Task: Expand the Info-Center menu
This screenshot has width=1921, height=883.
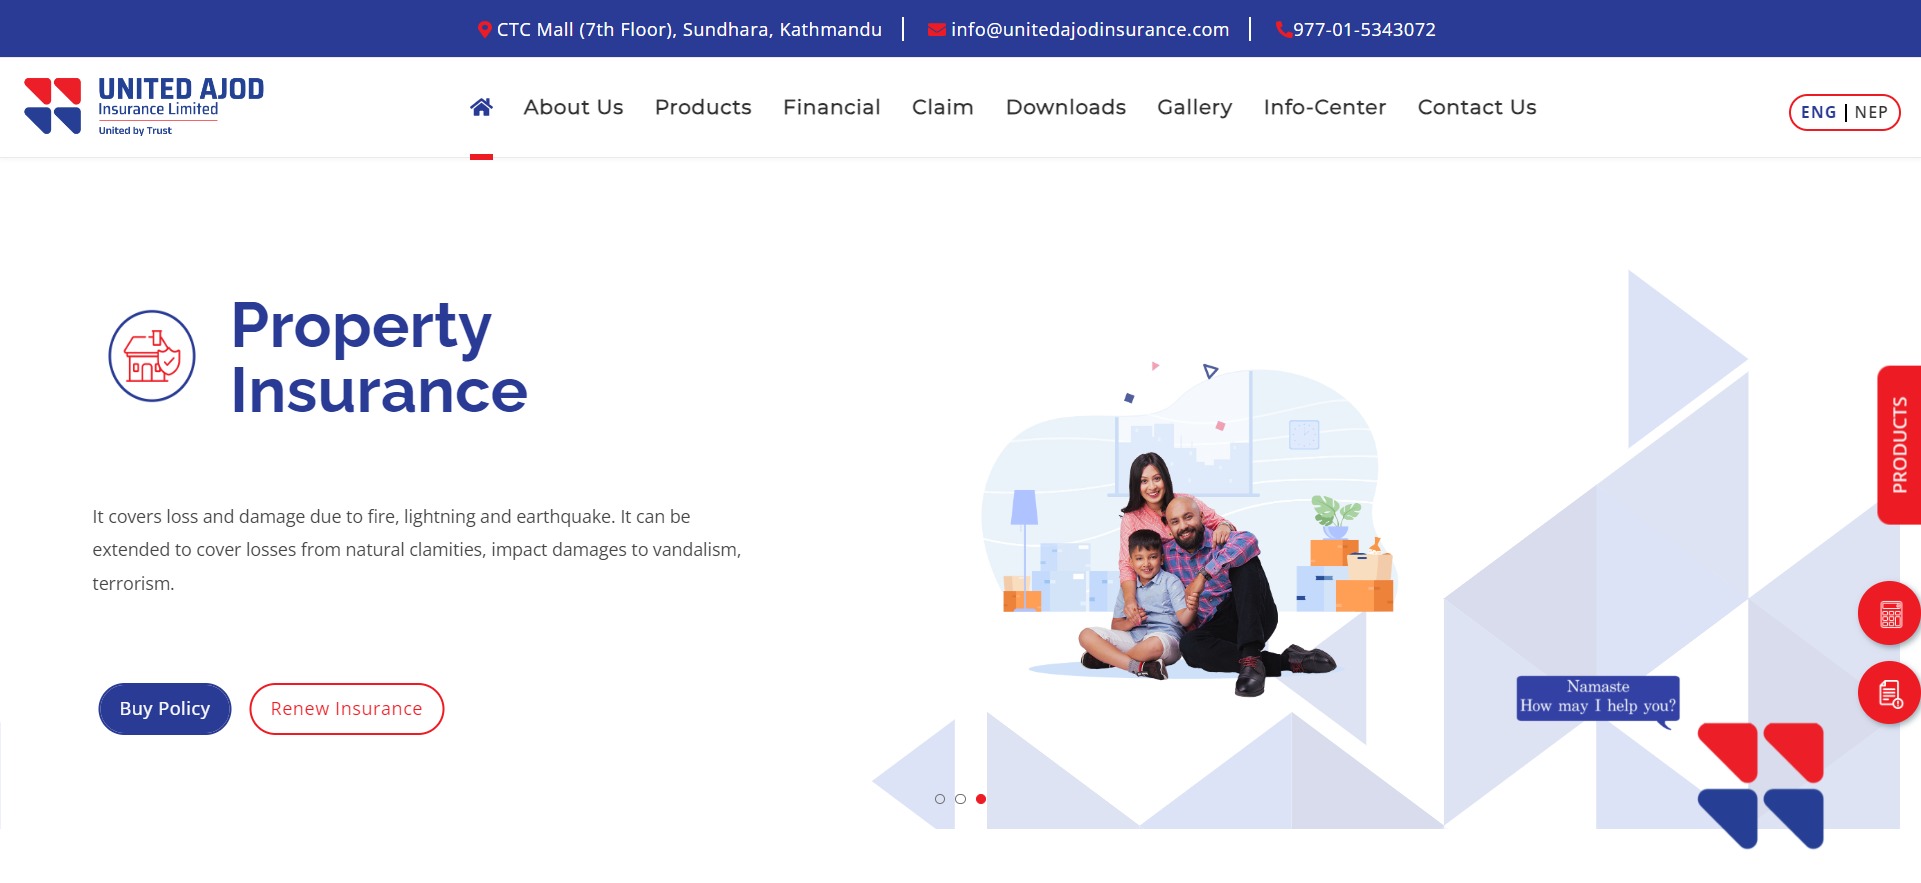Action: tap(1324, 107)
